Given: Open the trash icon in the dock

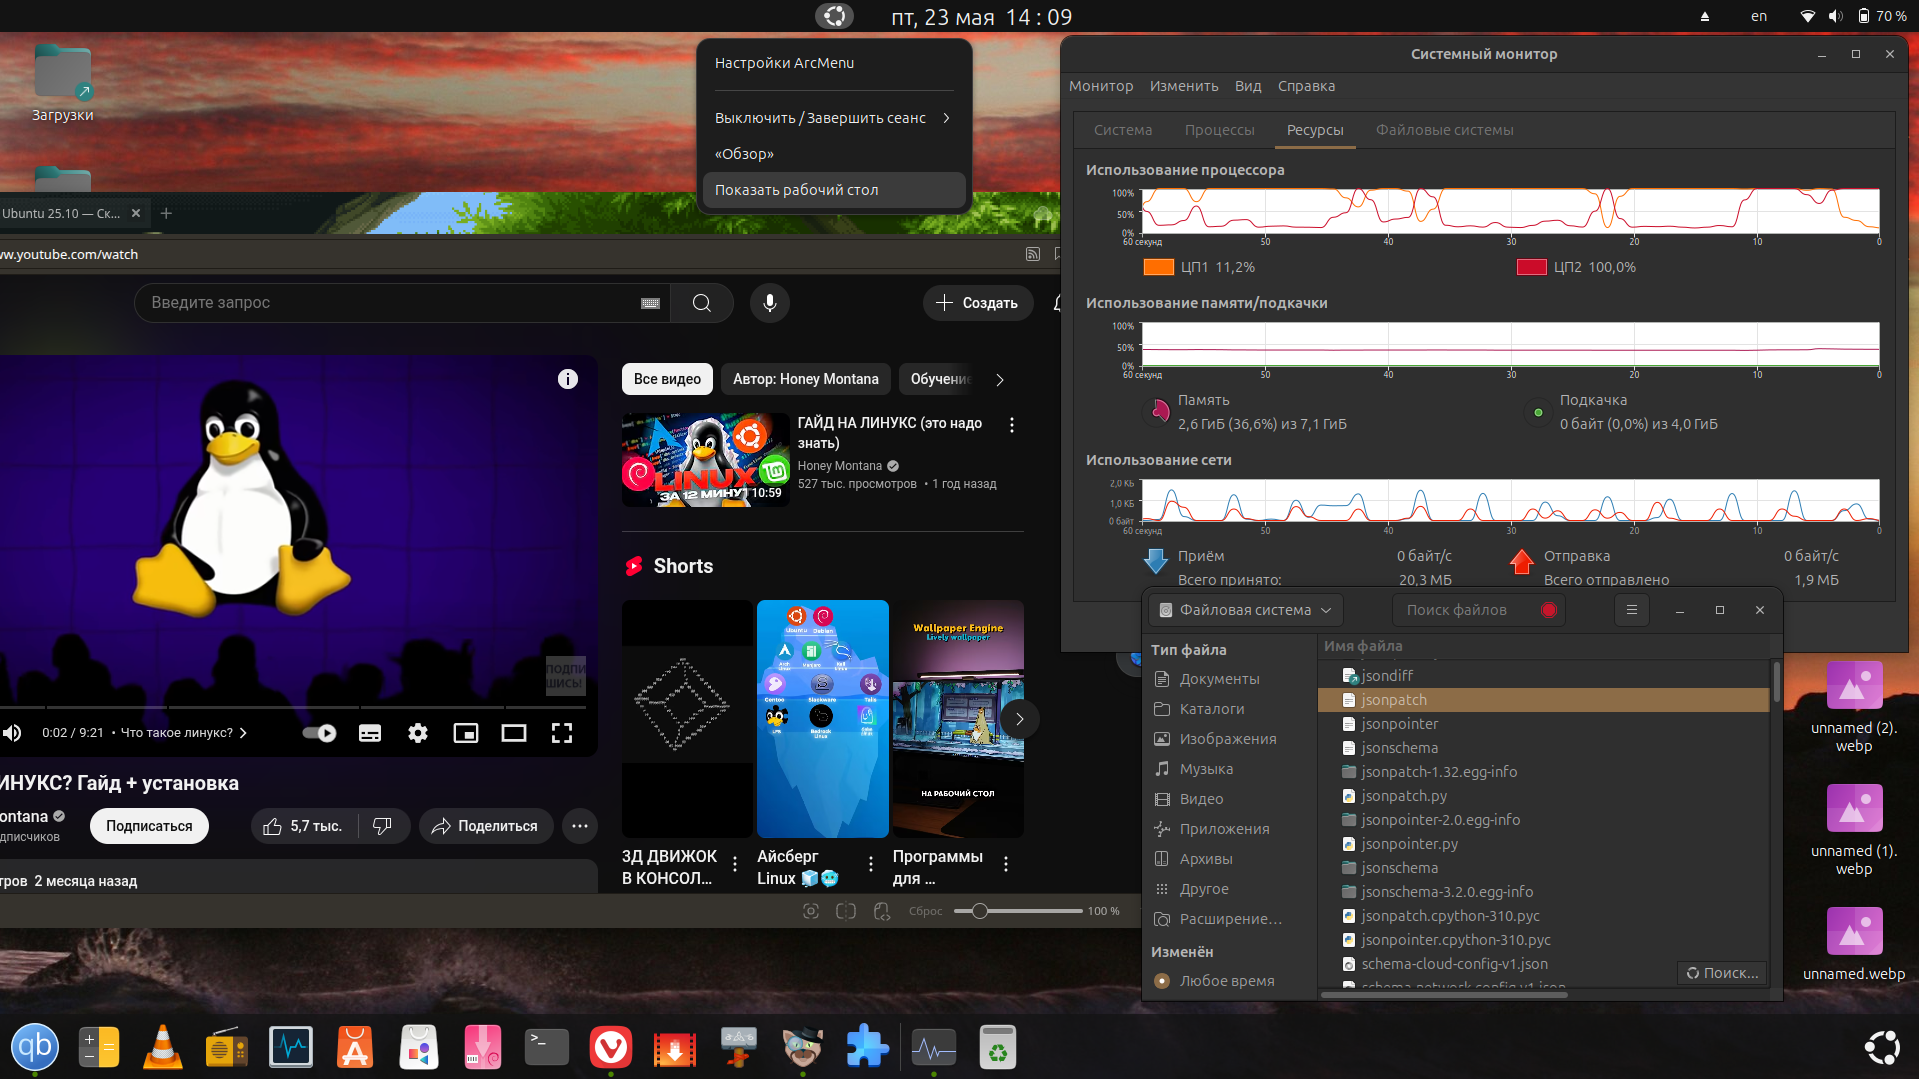Looking at the screenshot, I should [x=998, y=1047].
